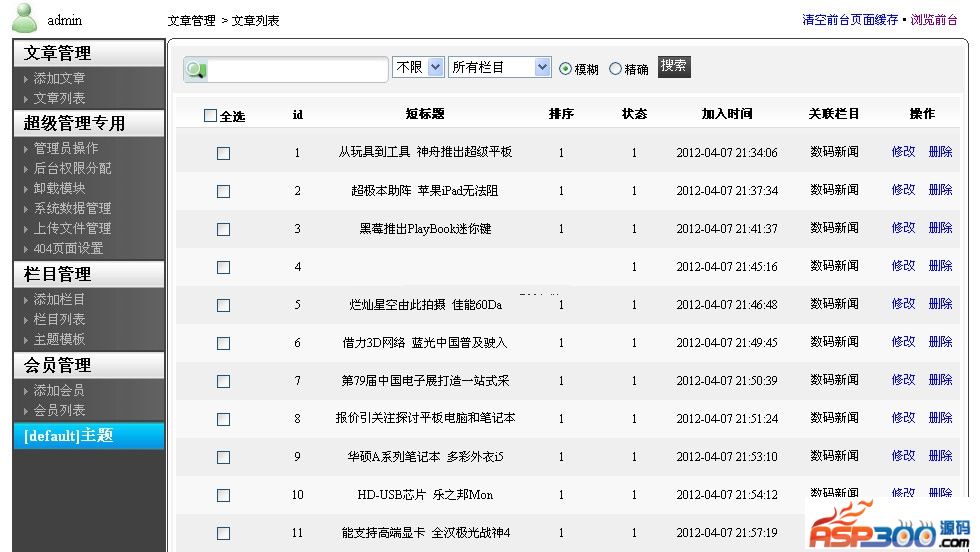The image size is (980, 552).
Task: Collapse the 文章管理 sidebar section header
Action: click(89, 53)
